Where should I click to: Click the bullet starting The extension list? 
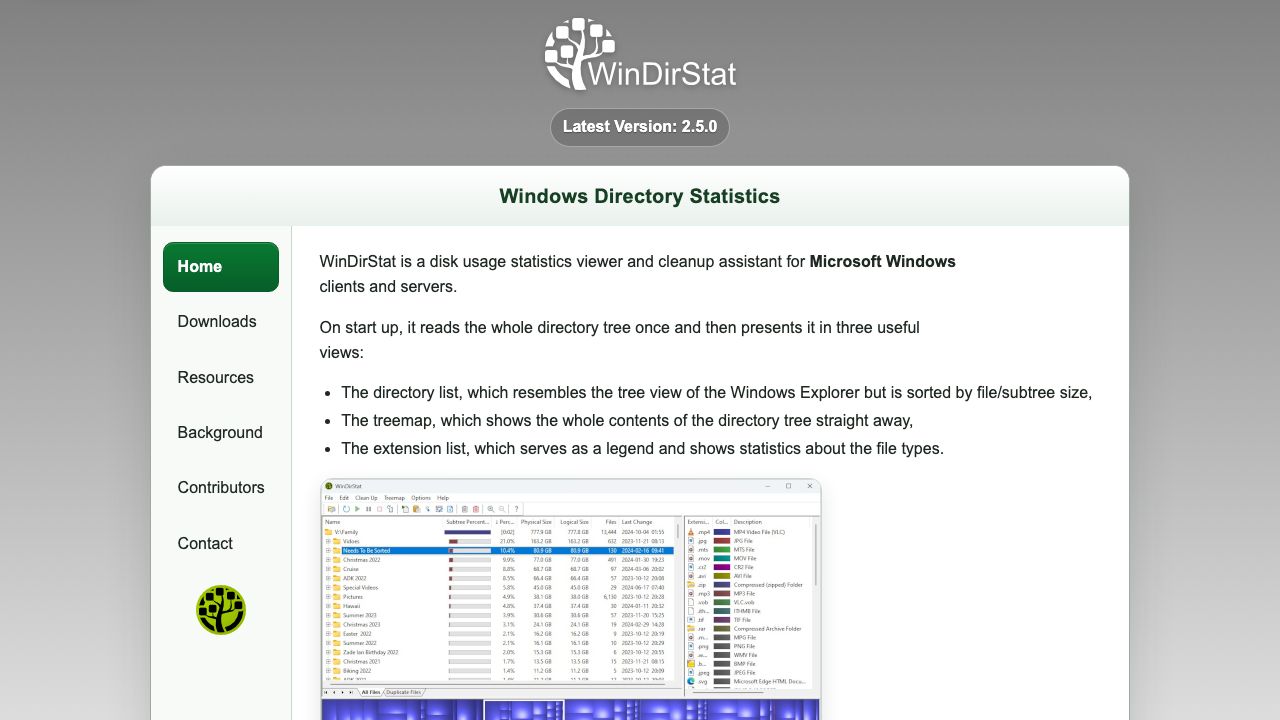click(x=642, y=448)
